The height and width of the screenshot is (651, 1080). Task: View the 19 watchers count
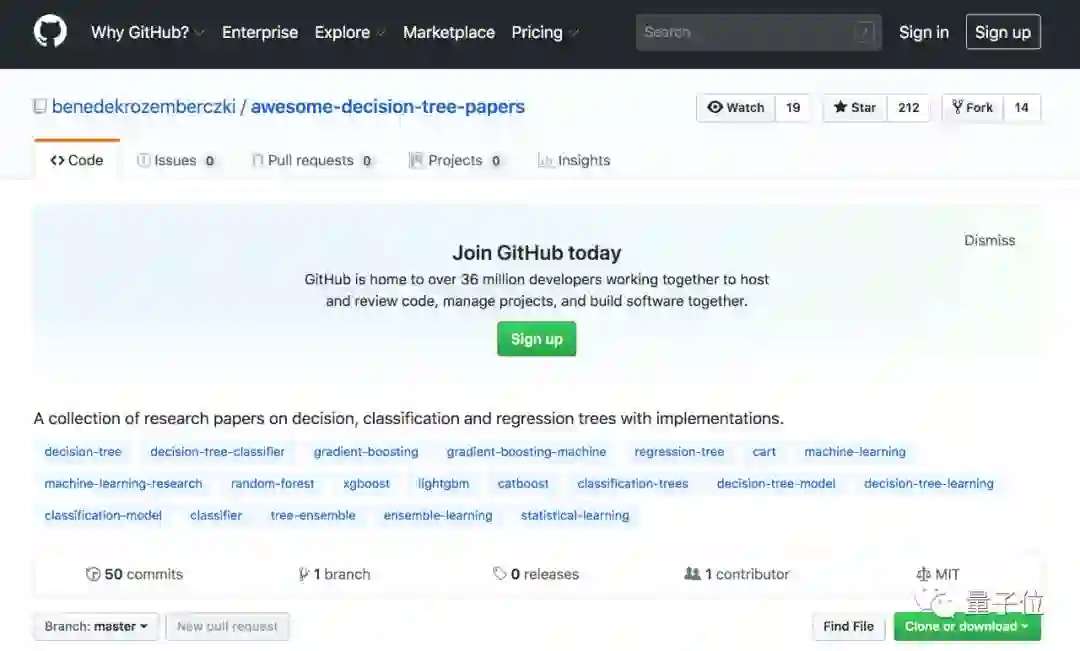pyautogui.click(x=793, y=107)
